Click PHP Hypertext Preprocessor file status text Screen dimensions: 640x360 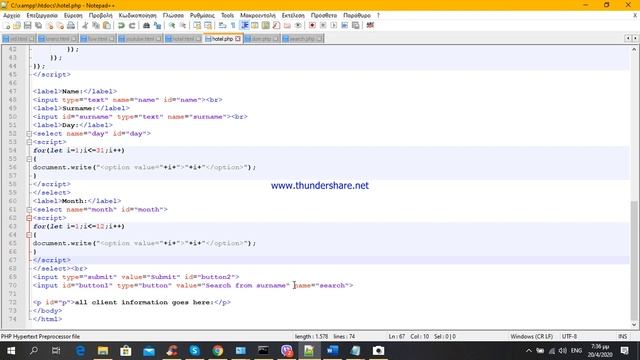pyautogui.click(x=40, y=336)
